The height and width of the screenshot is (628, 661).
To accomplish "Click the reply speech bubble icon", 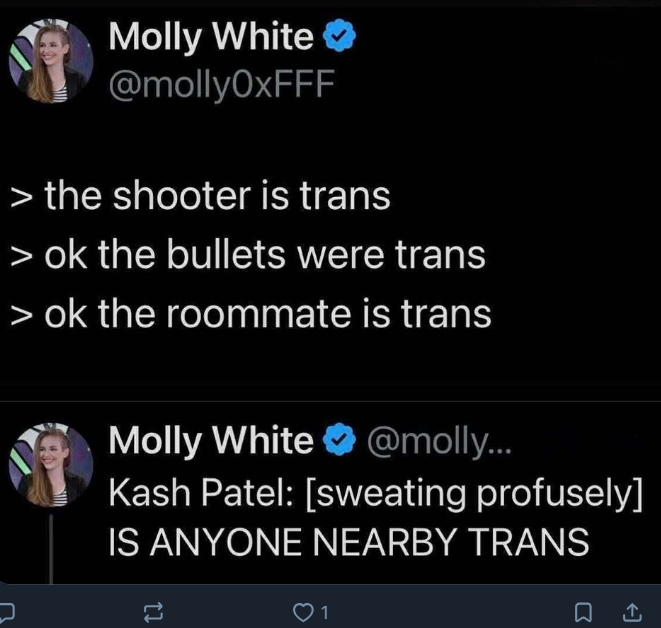I will [x=7, y=612].
